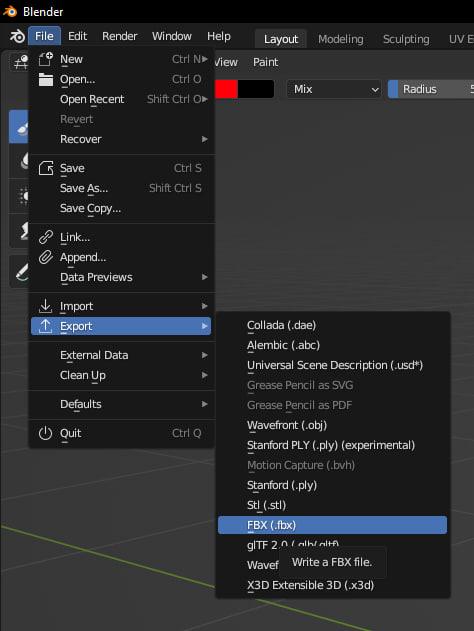The image size is (474, 631).
Task: Expand the Recover submenu
Action: click(121, 139)
